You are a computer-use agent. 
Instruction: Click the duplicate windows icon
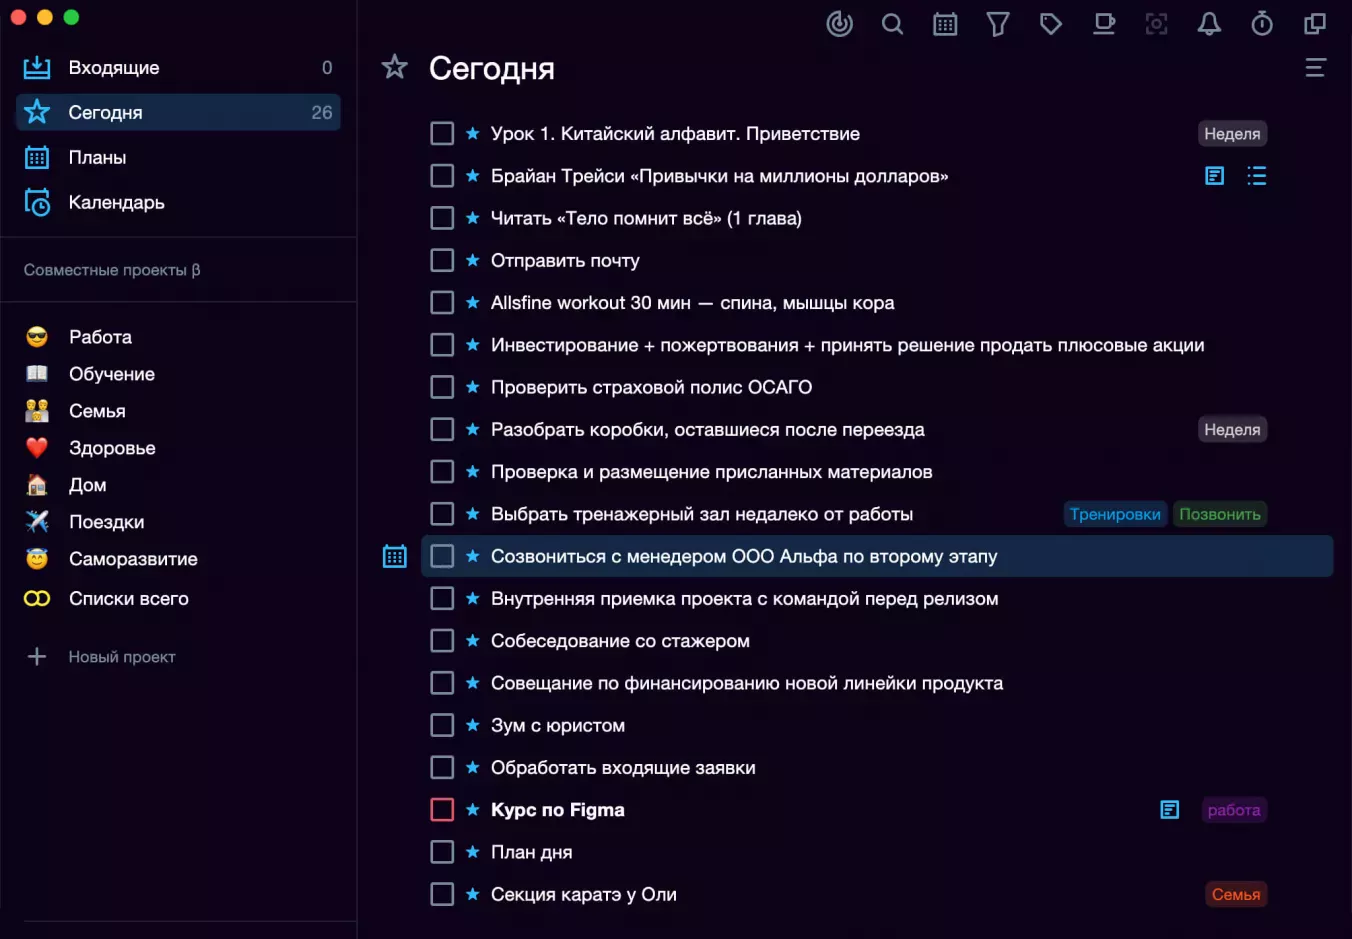tap(1315, 24)
